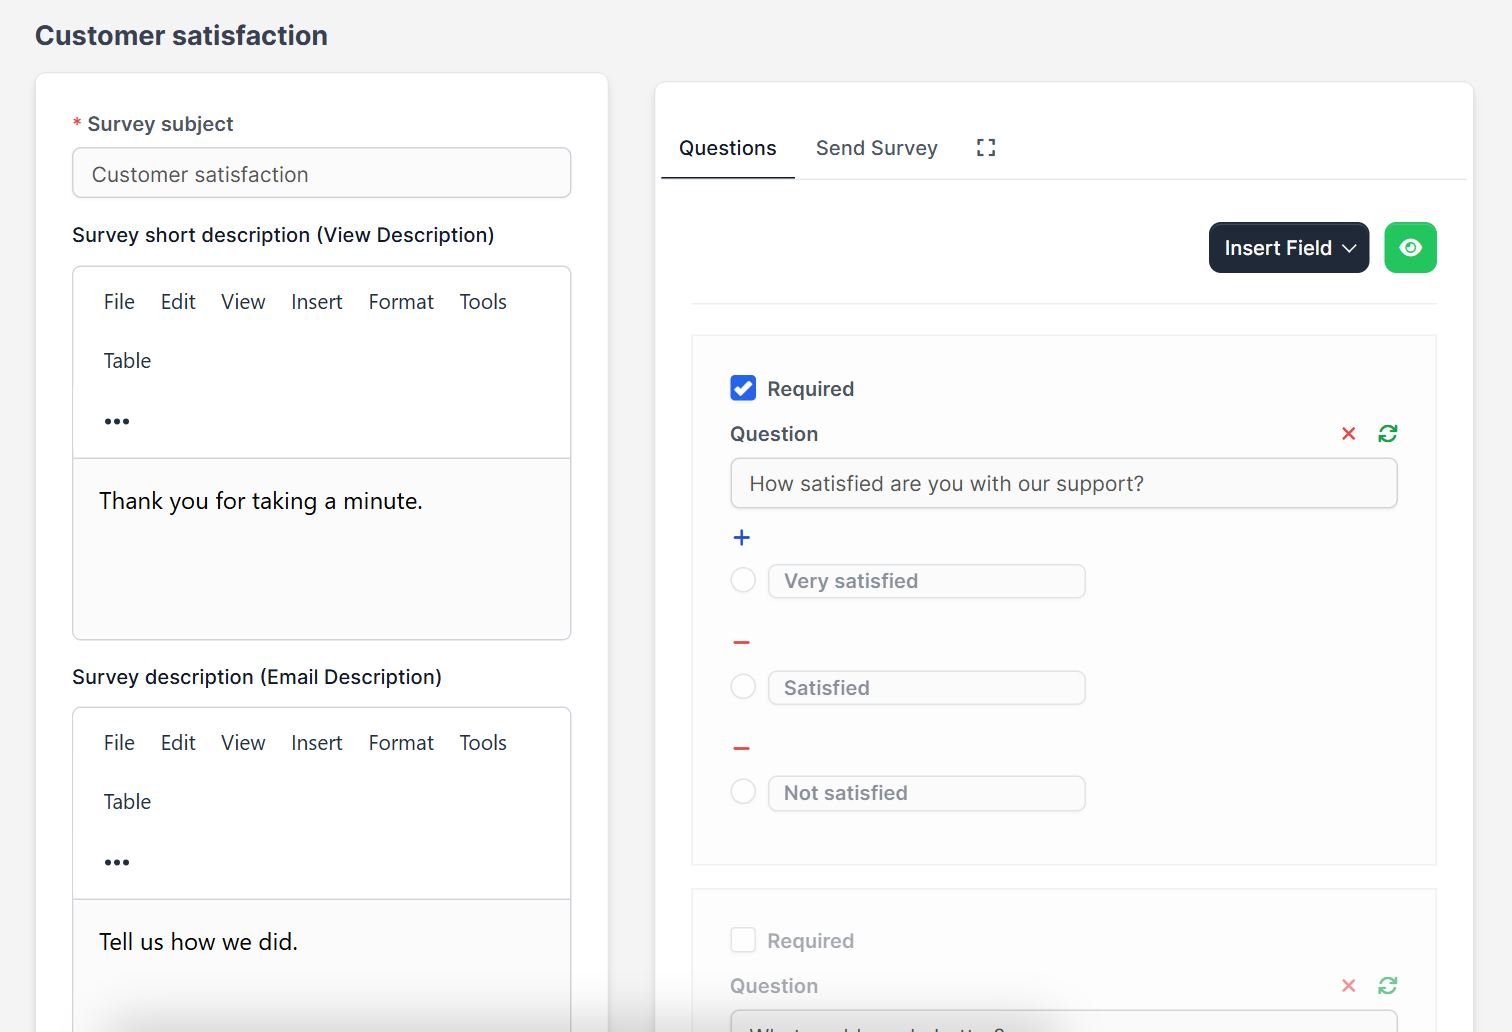Click the 'Tell us how we did.' text

pos(198,942)
